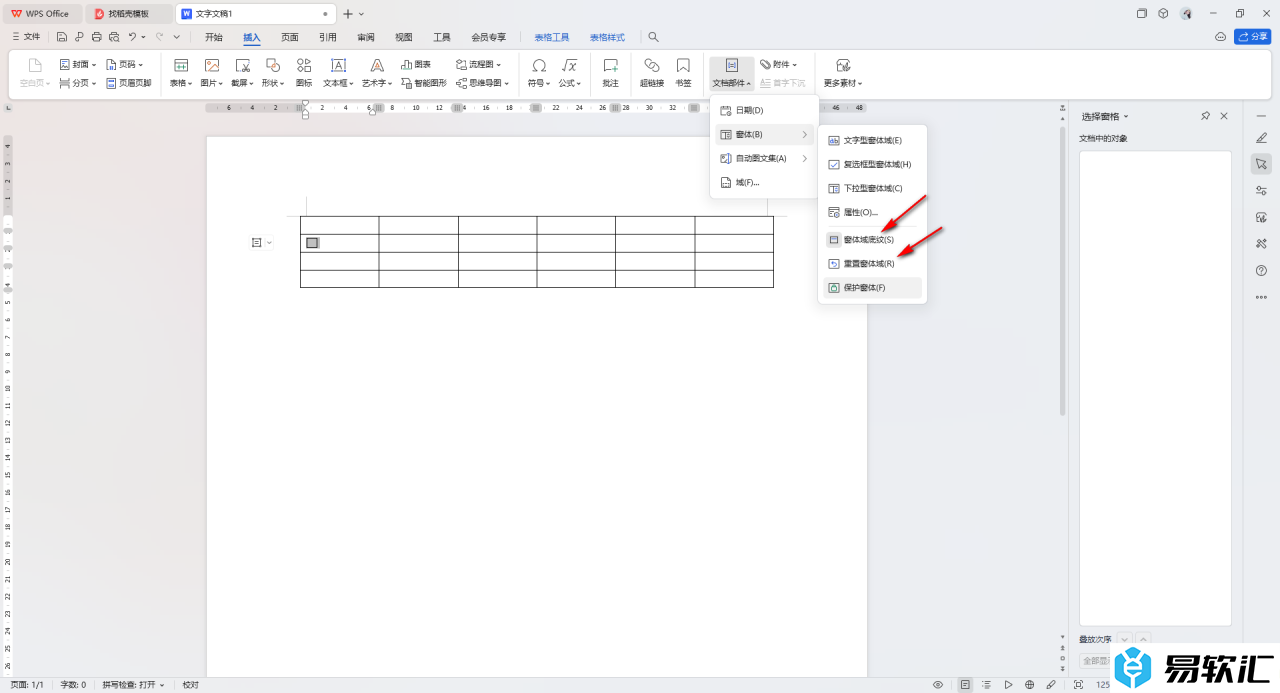Click 重置窗体域(R) reset form fields
Viewport: 1280px width, 693px height.
[x=872, y=264]
